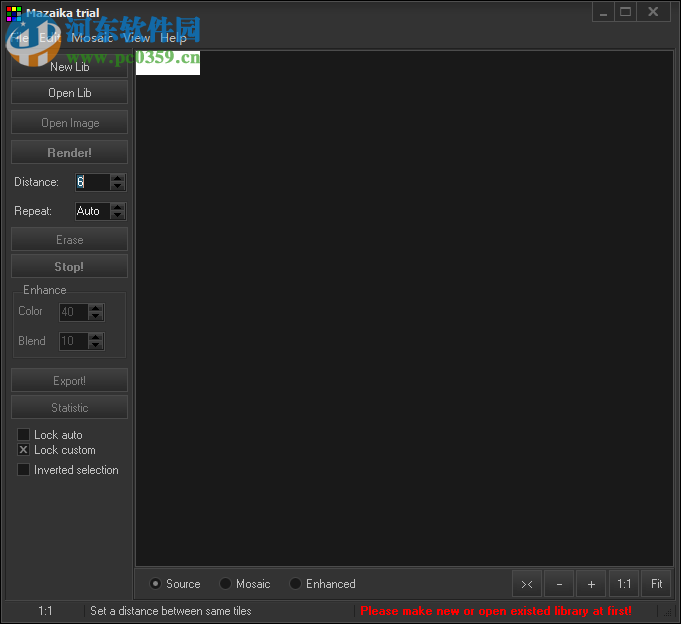Click the red library warning message
The width and height of the screenshot is (681, 624).
(x=496, y=611)
